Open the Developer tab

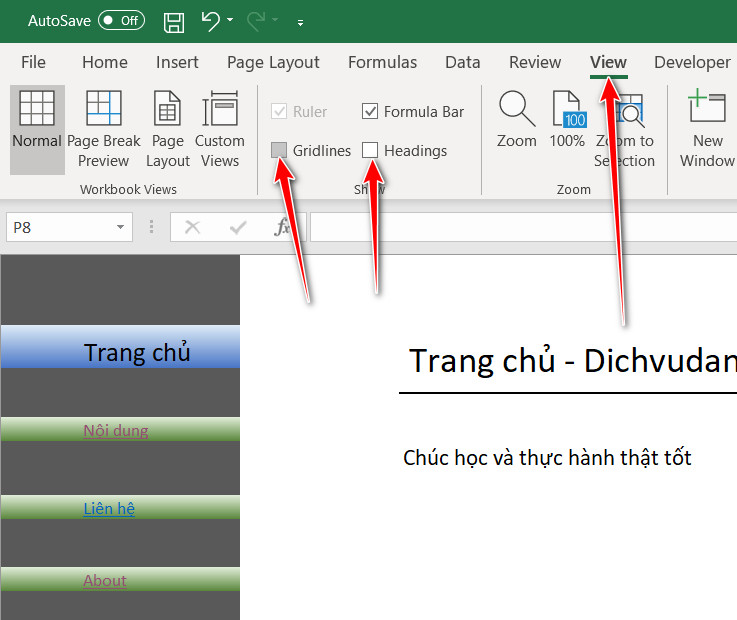tap(692, 62)
